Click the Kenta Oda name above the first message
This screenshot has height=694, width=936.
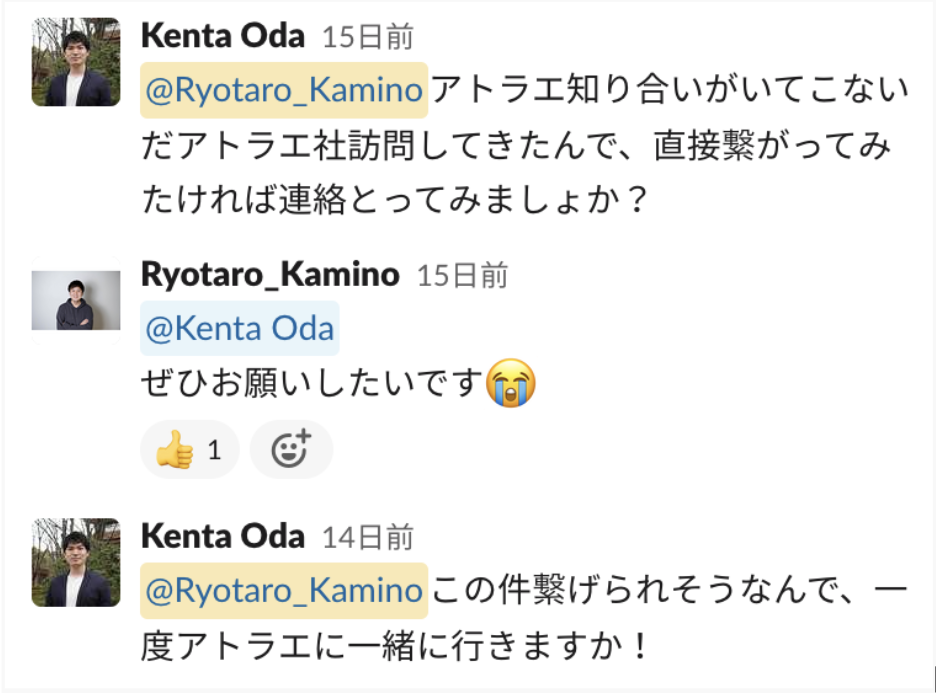(223, 36)
